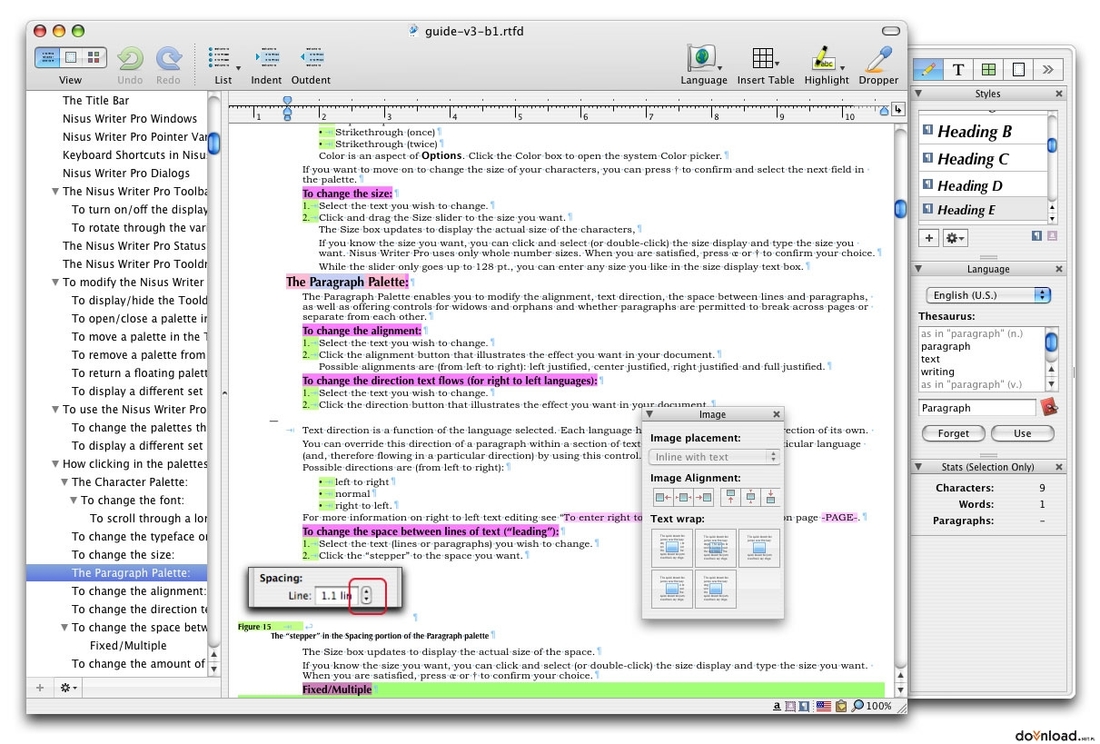This screenshot has width=1100, height=744.
Task: Click the Forget button
Action: [953, 433]
